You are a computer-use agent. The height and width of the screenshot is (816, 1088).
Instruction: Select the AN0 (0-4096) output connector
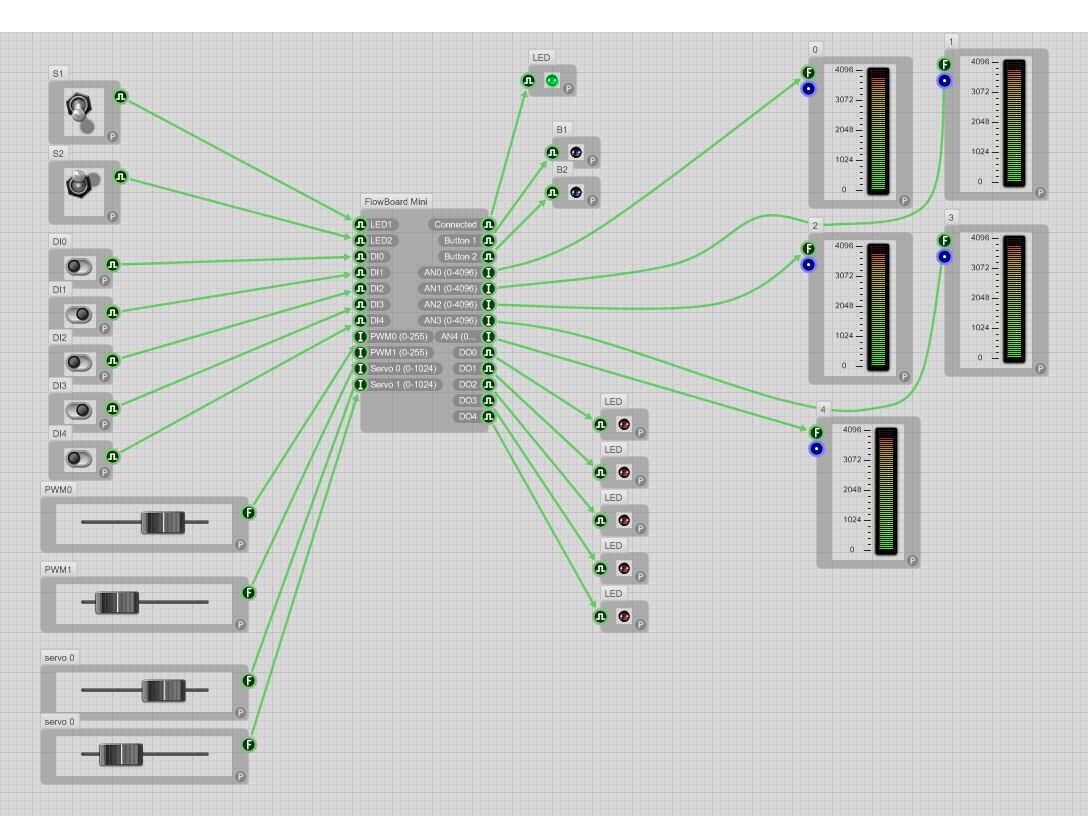488,273
